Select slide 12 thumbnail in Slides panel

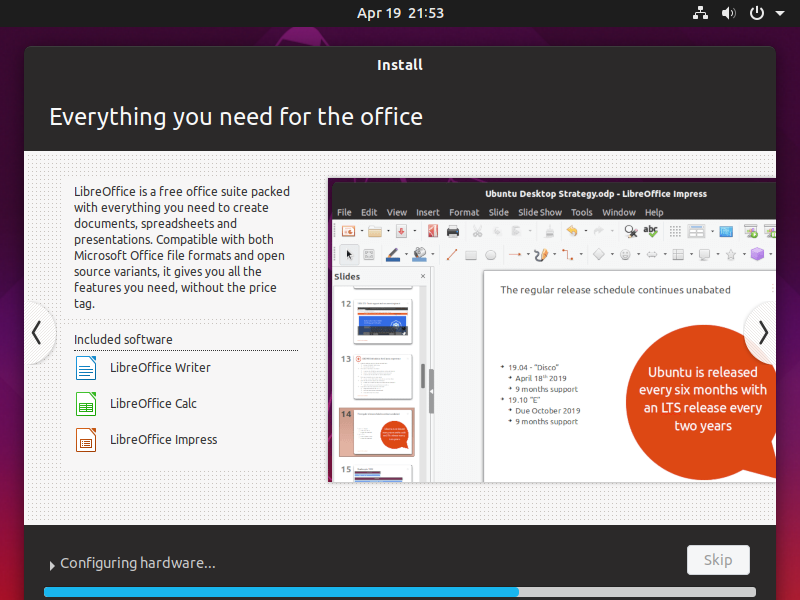coord(383,321)
